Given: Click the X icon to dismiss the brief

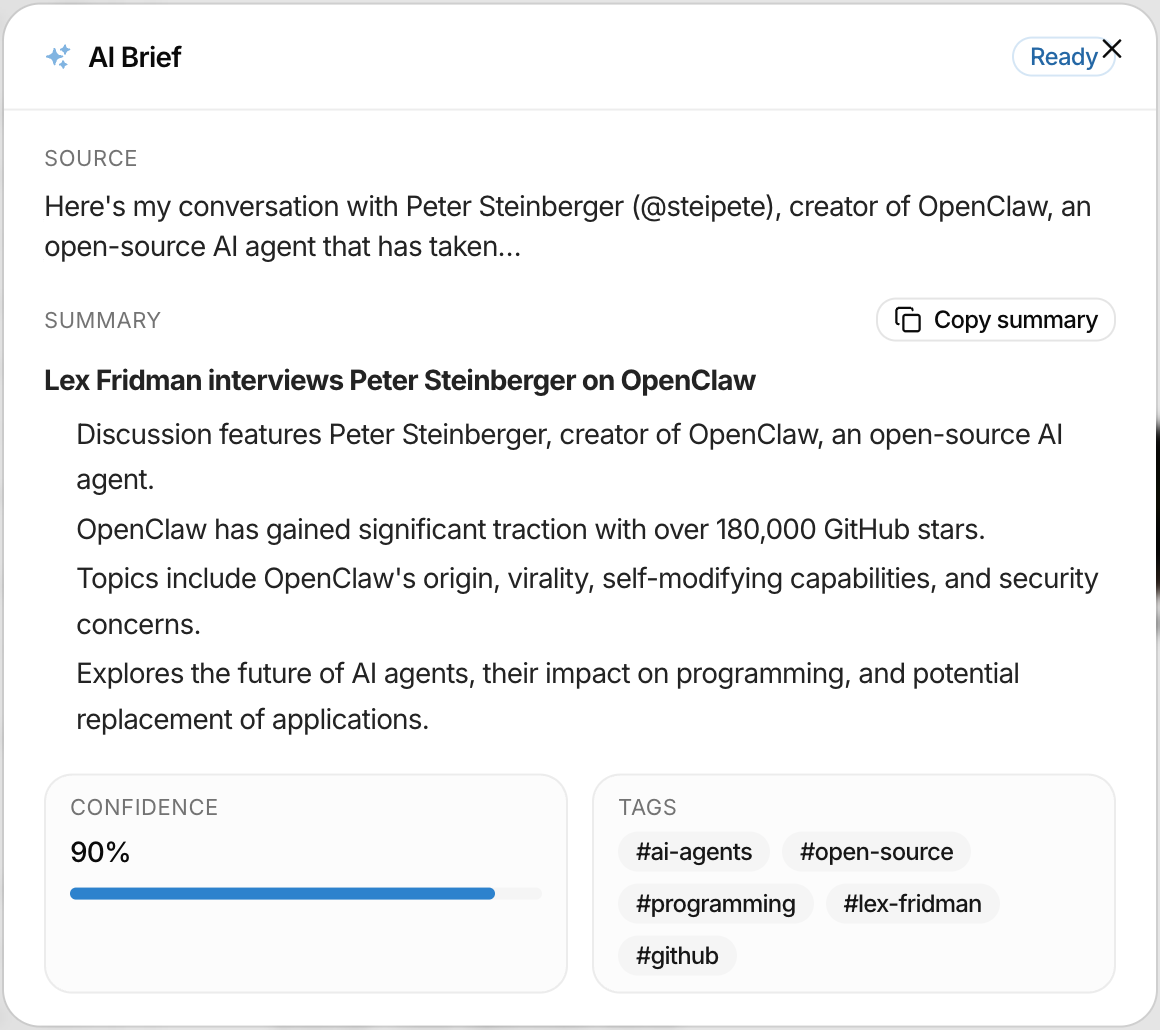Looking at the screenshot, I should tap(1111, 47).
